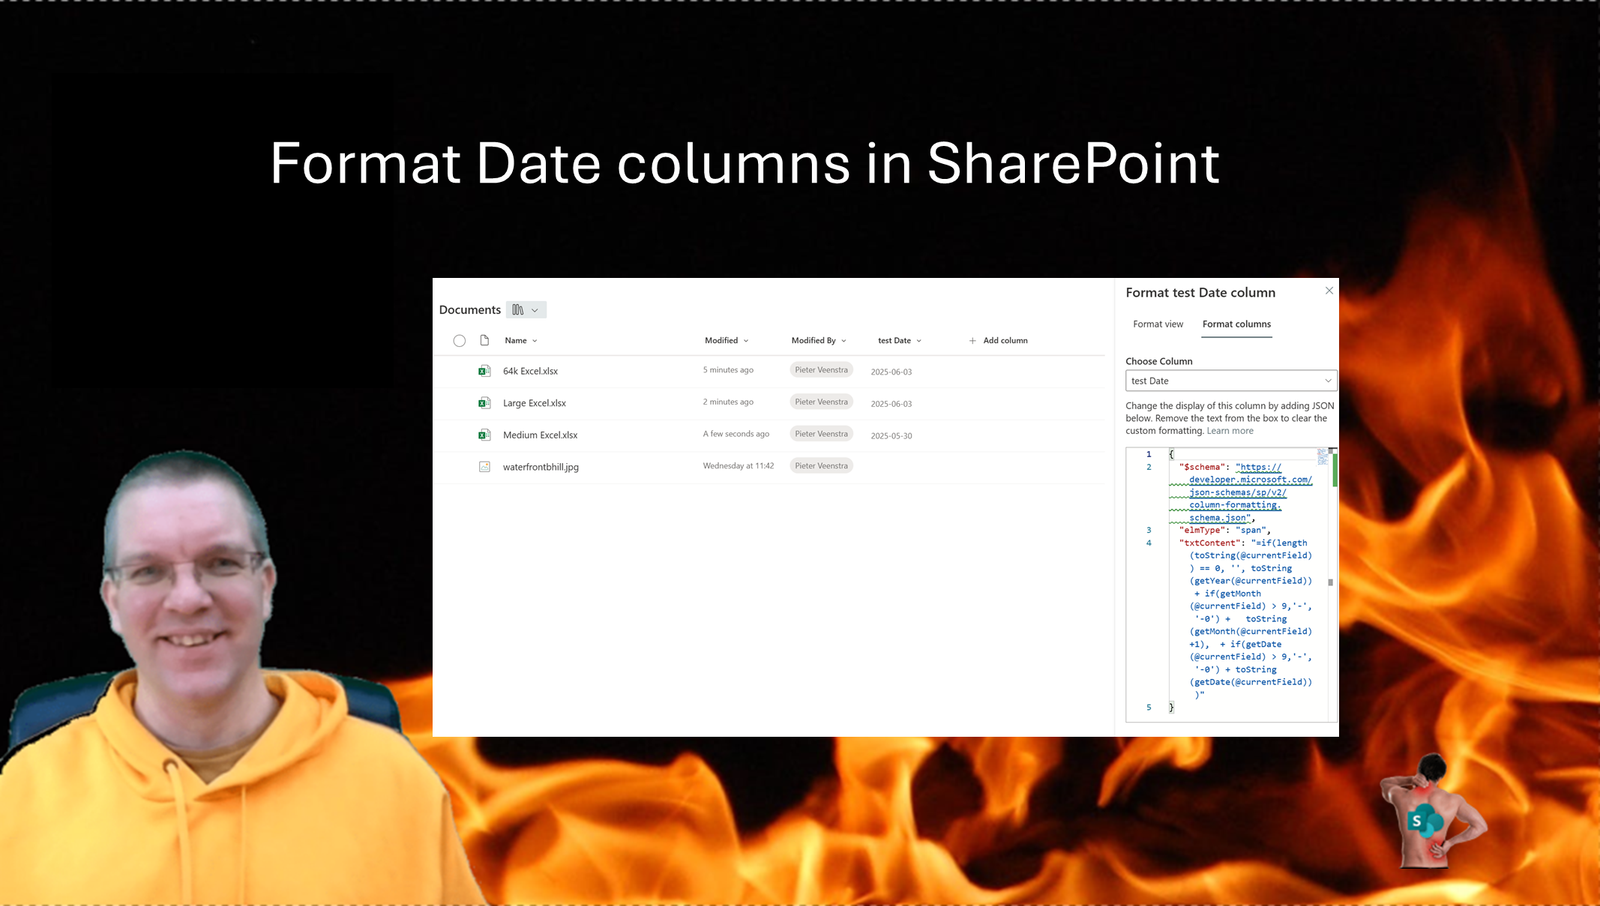Click the image icon beside waterfrontbhill.jpg
This screenshot has width=1600, height=906.
(484, 467)
